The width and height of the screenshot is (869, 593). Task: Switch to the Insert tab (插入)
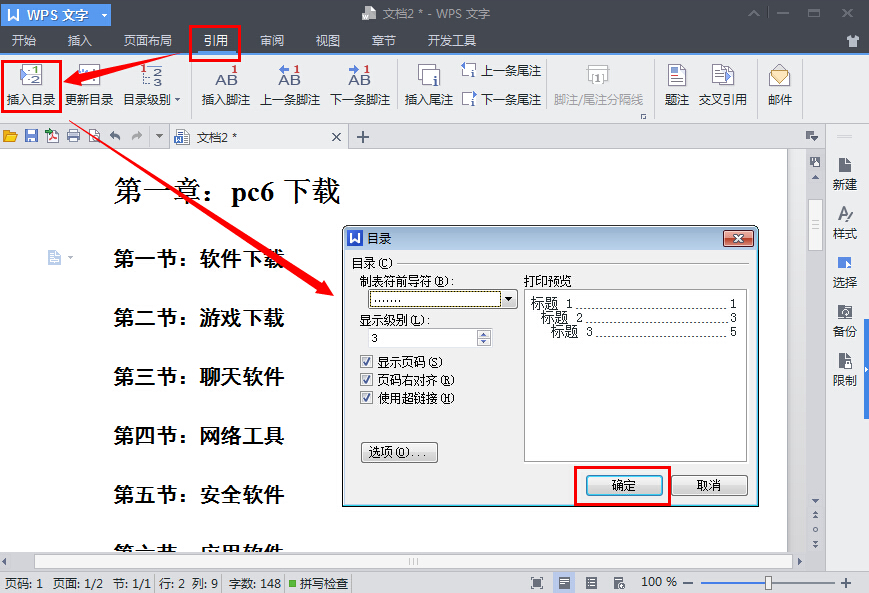(x=79, y=41)
